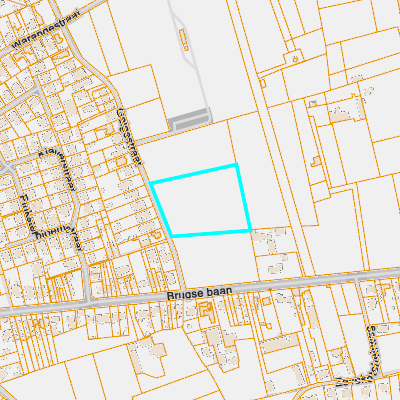The width and height of the screenshot is (400, 400).
Task: Select the 'Brugse baan' street label
Action: pos(199,293)
